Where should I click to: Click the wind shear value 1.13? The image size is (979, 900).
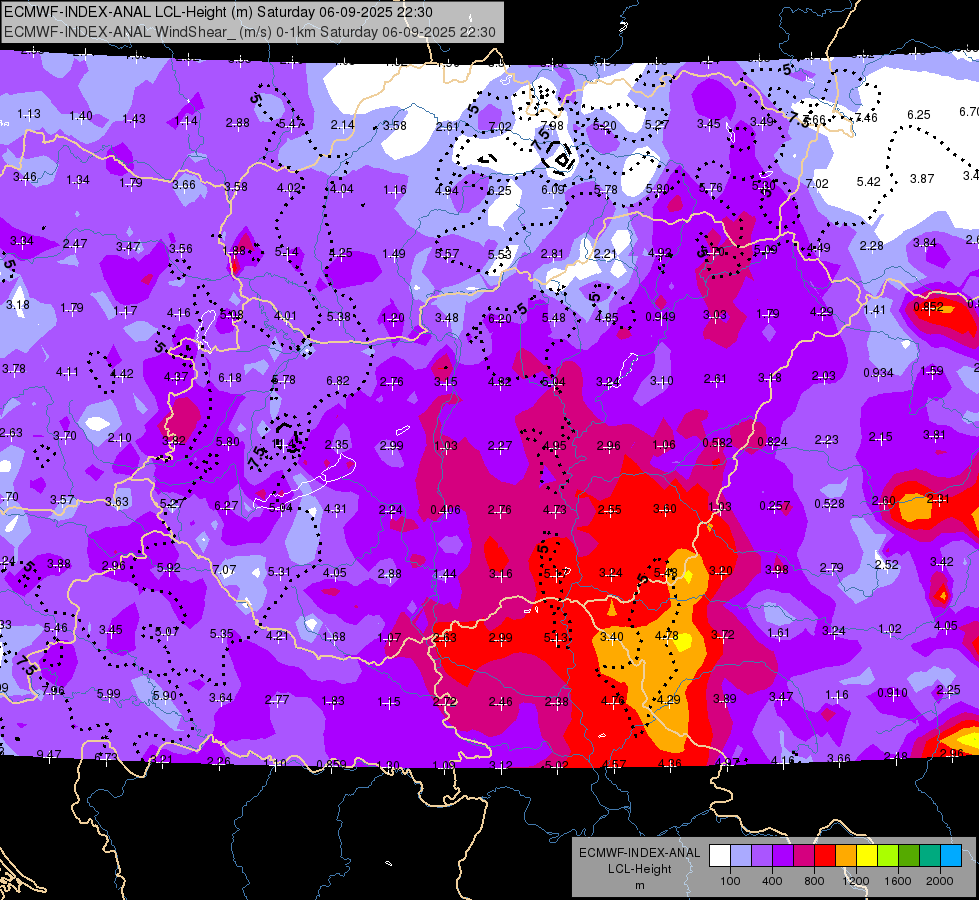29,114
